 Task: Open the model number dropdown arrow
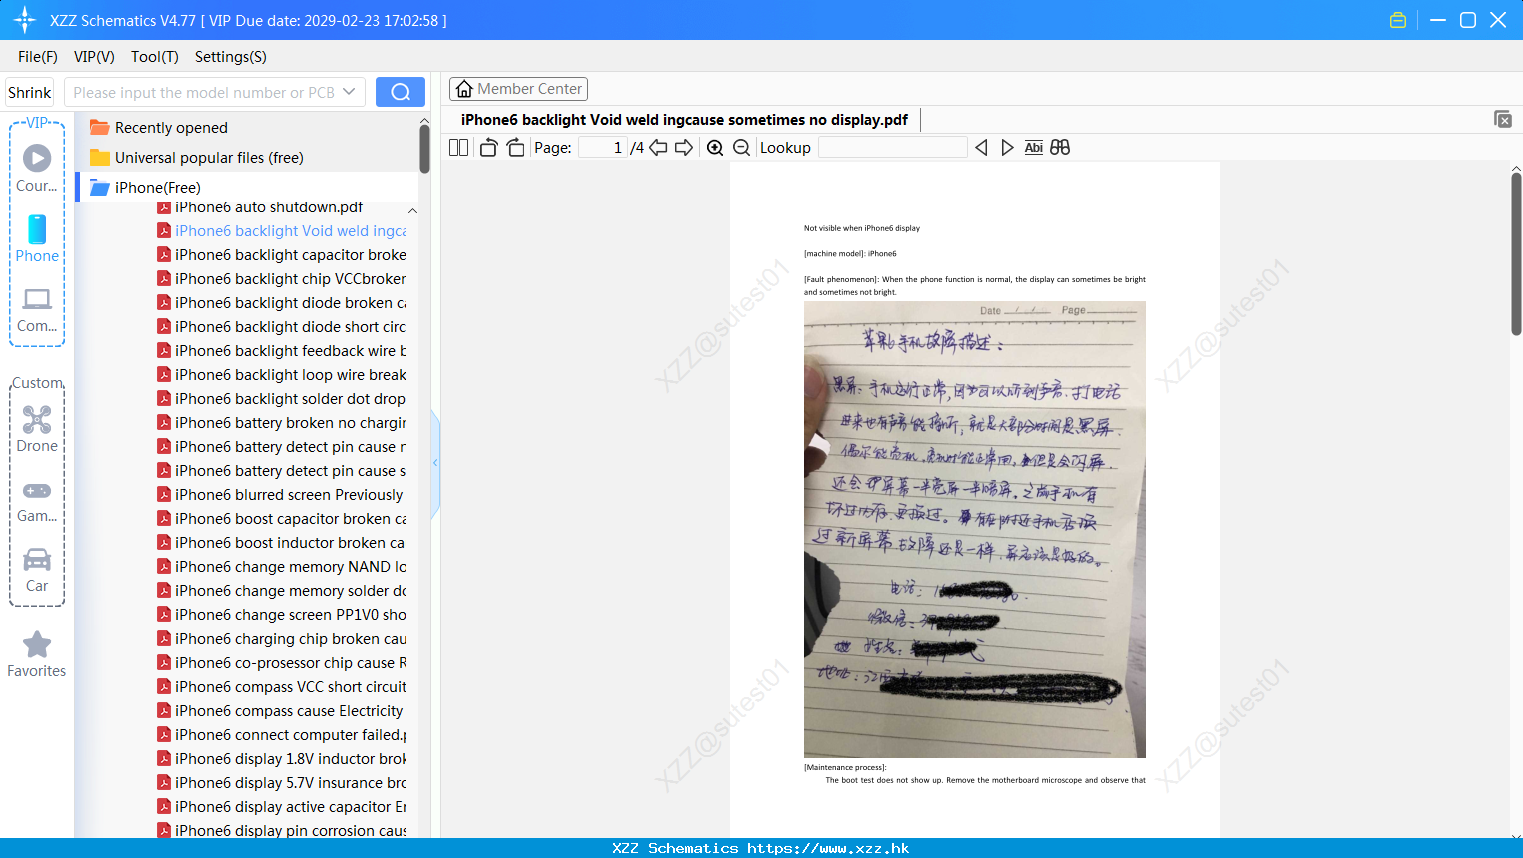tap(349, 92)
